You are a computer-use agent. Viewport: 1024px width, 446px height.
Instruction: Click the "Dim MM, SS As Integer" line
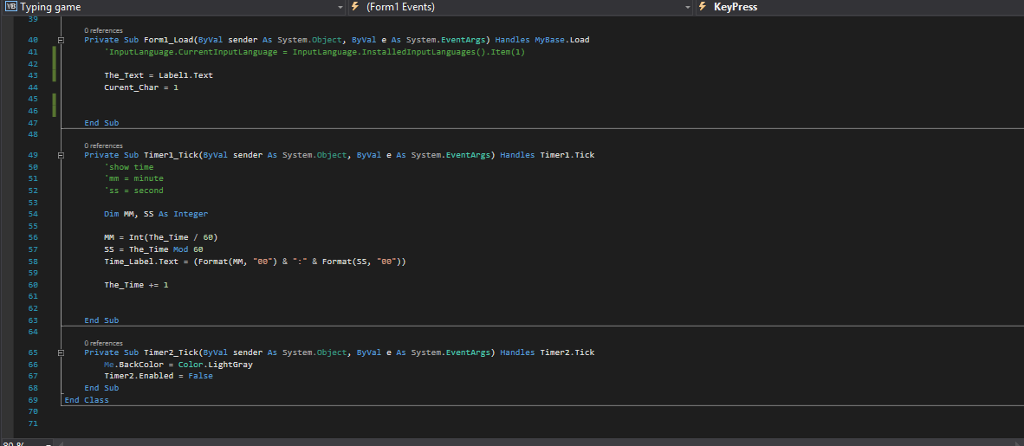(156, 214)
